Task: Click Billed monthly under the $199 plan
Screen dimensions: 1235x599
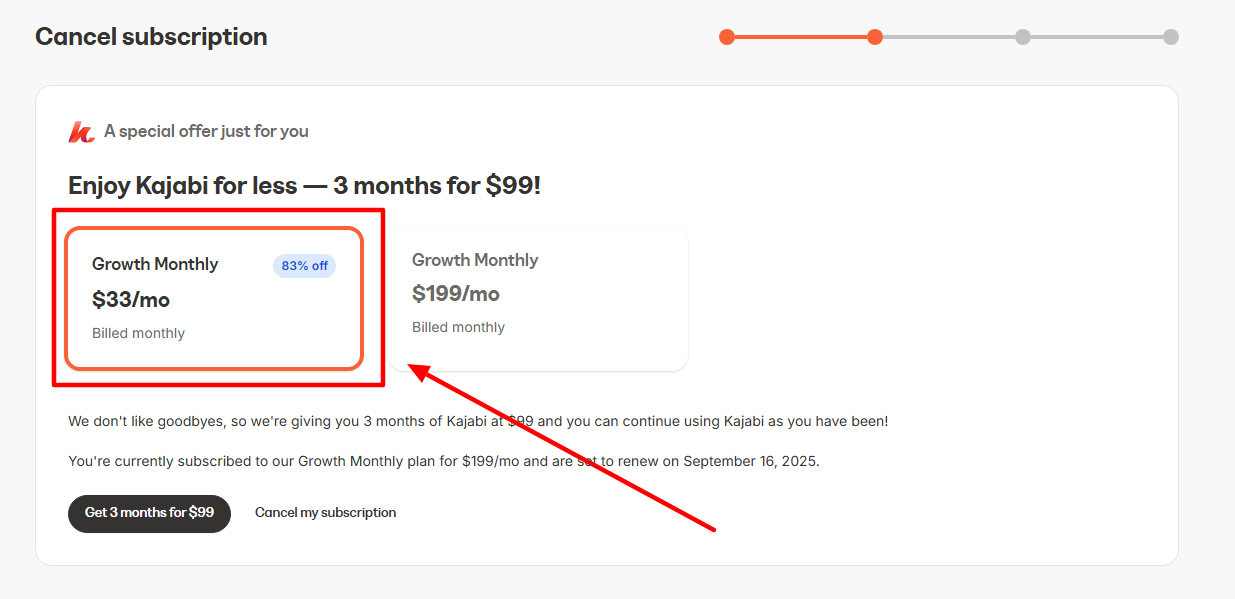Action: (458, 327)
